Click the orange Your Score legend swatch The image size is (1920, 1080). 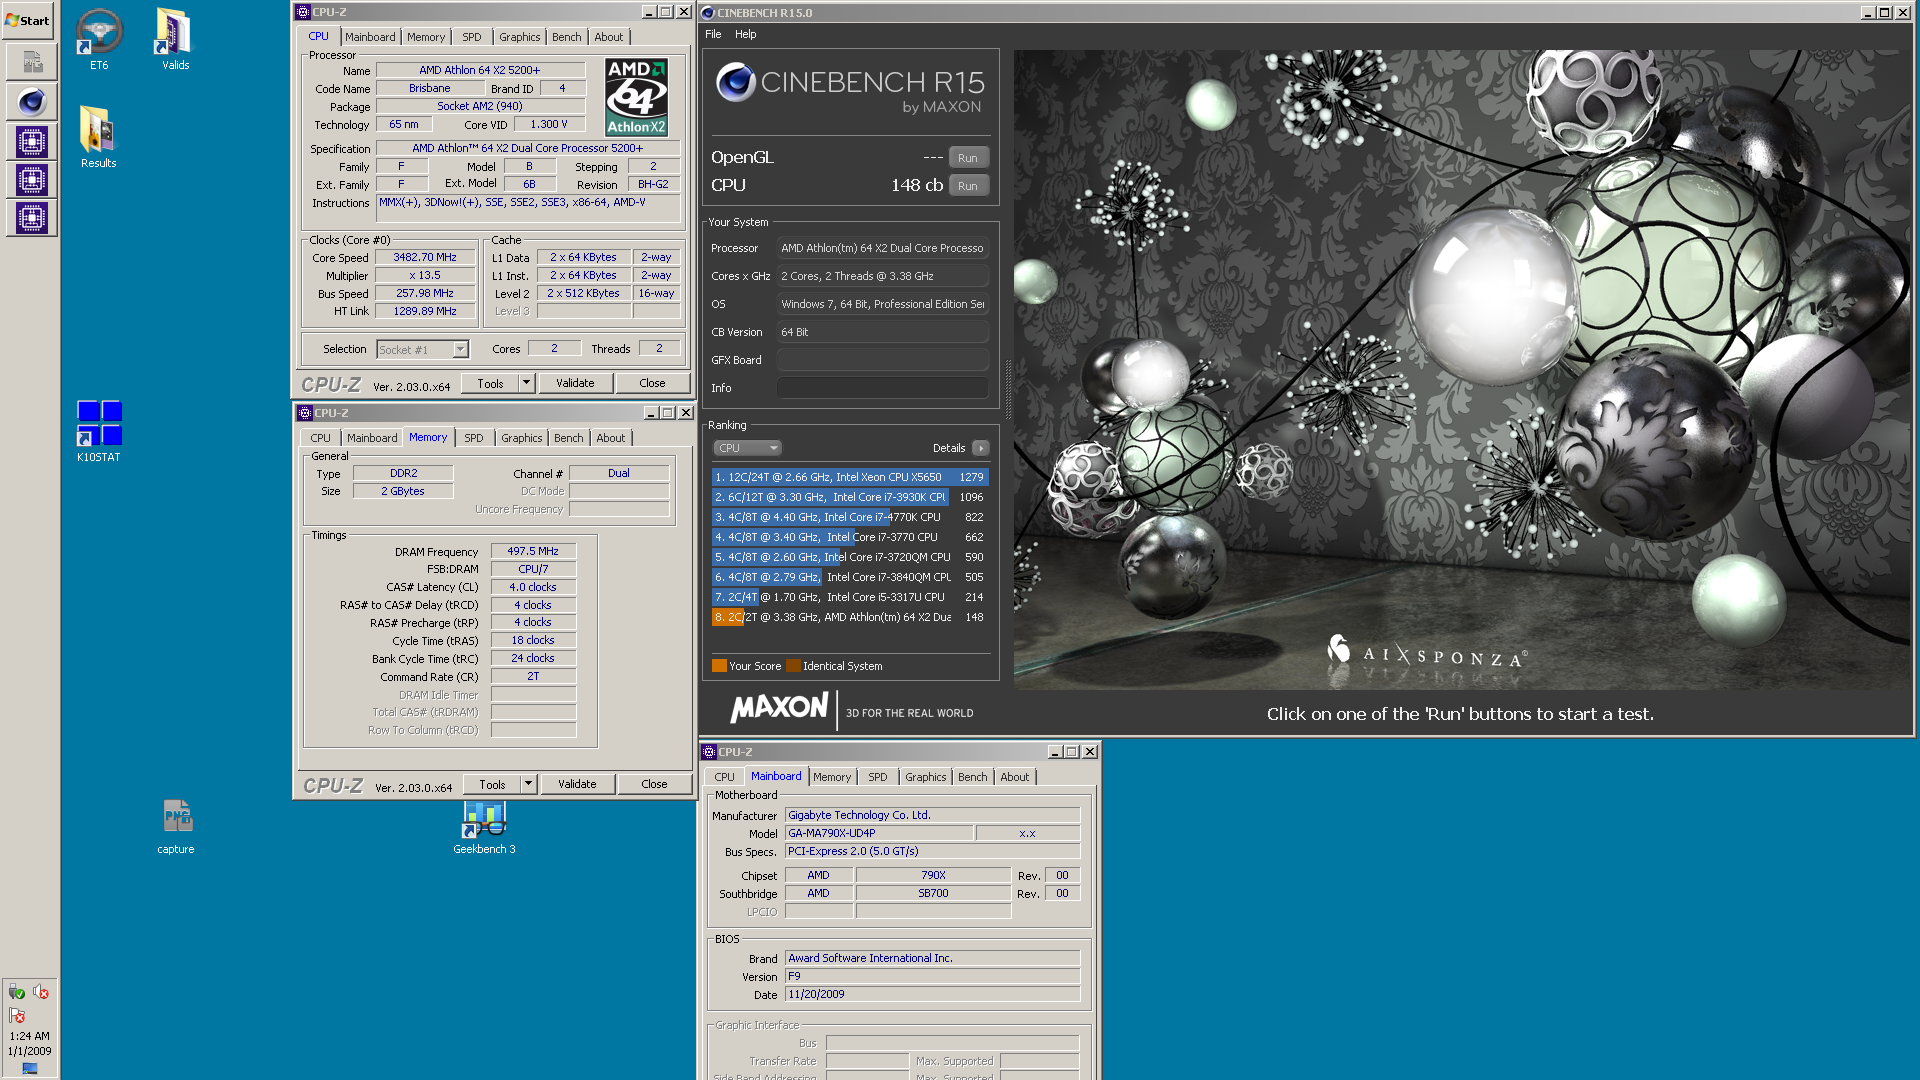(719, 666)
